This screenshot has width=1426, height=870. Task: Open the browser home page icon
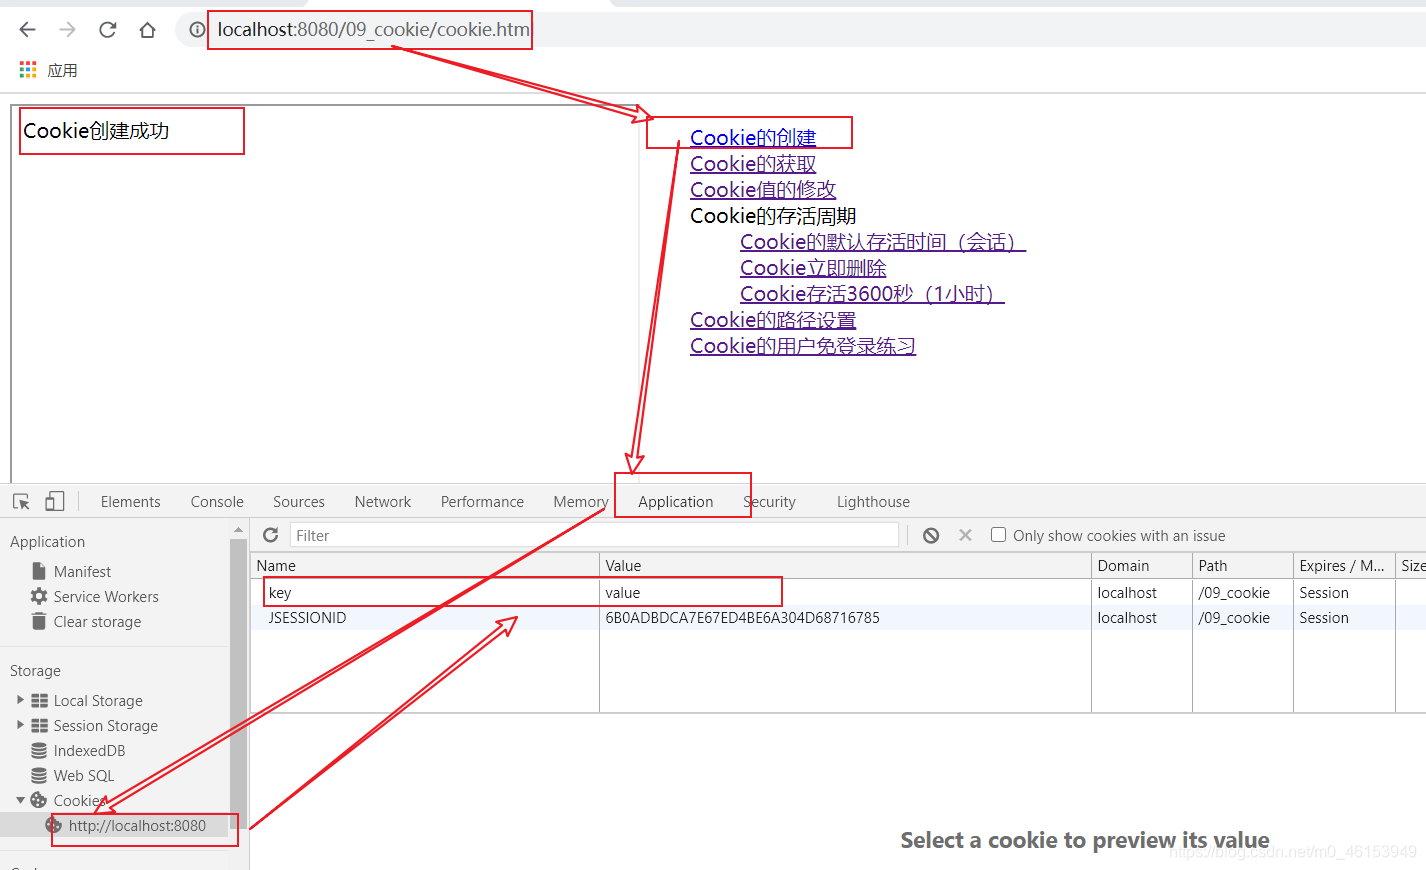(x=147, y=30)
